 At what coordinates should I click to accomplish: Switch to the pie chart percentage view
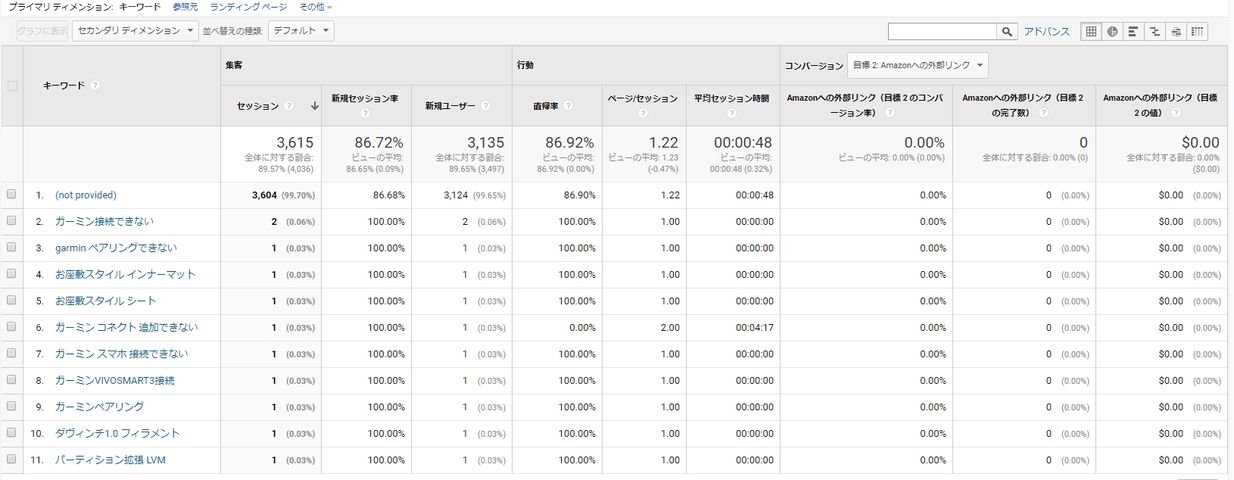tap(1111, 31)
